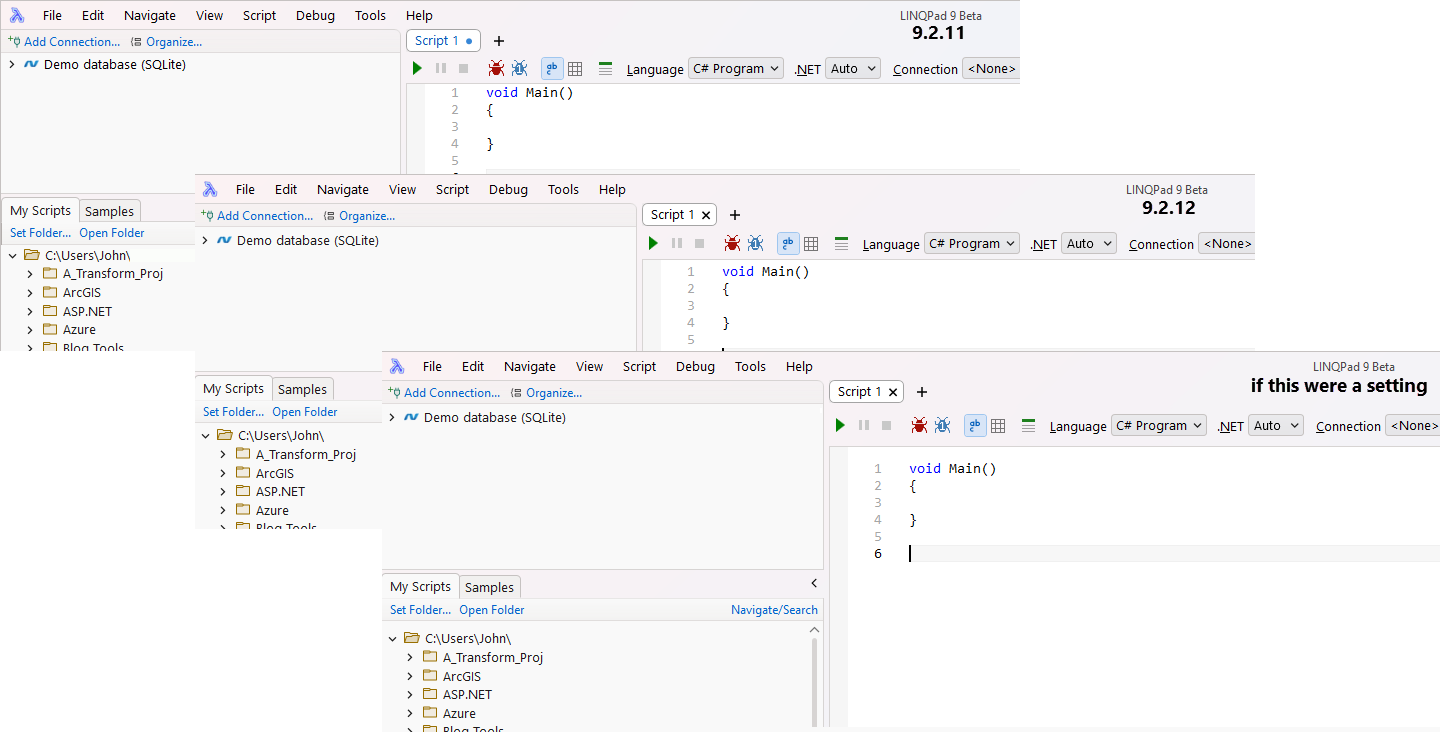
Task: Toggle rich text results in the 9.2.12 window
Action: coord(788,243)
